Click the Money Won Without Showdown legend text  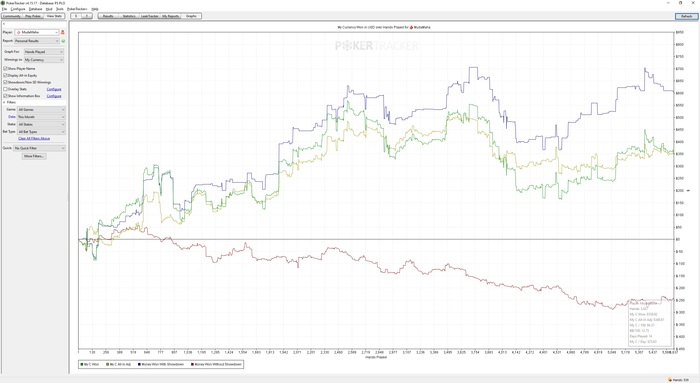tap(218, 364)
